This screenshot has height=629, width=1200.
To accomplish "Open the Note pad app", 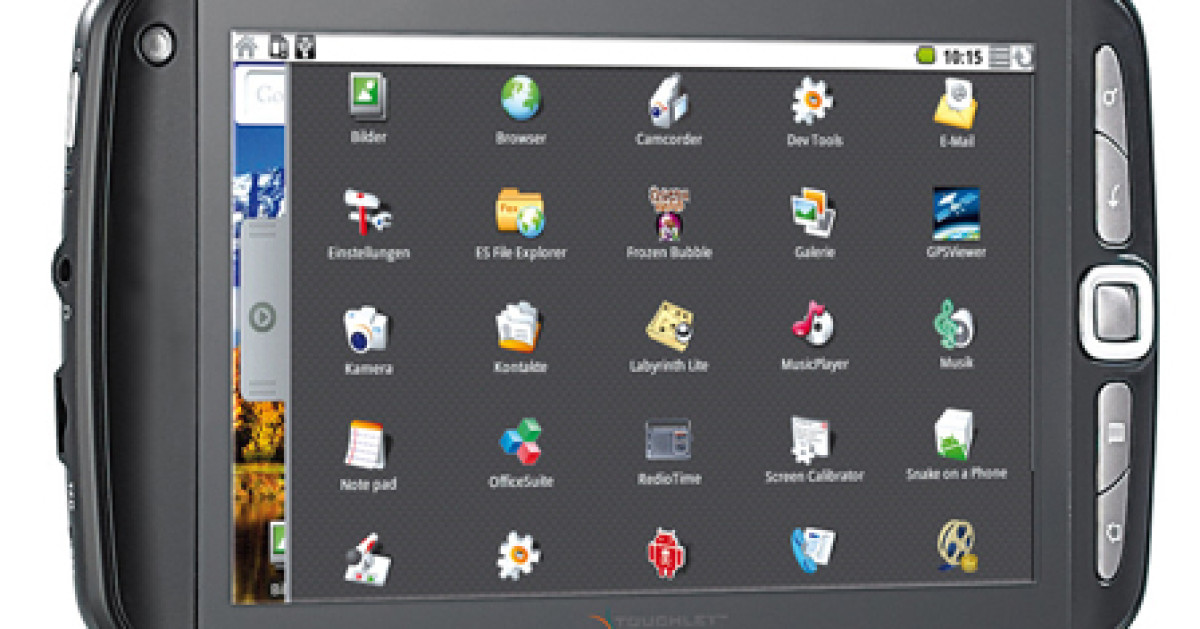I will pyautogui.click(x=367, y=444).
